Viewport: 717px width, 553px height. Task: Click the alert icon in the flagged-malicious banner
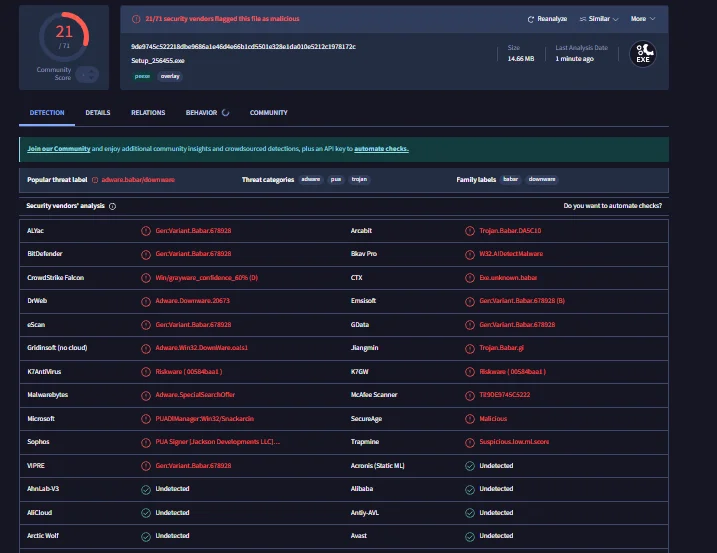click(x=136, y=19)
